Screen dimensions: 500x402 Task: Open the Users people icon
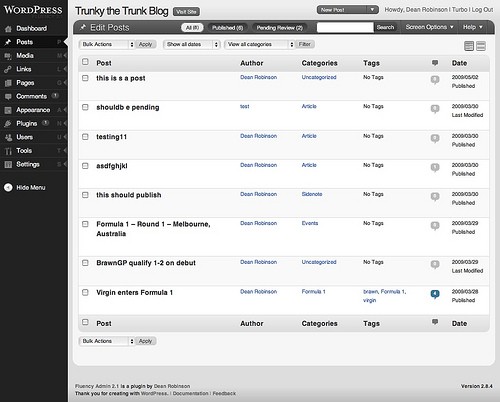click(8, 137)
